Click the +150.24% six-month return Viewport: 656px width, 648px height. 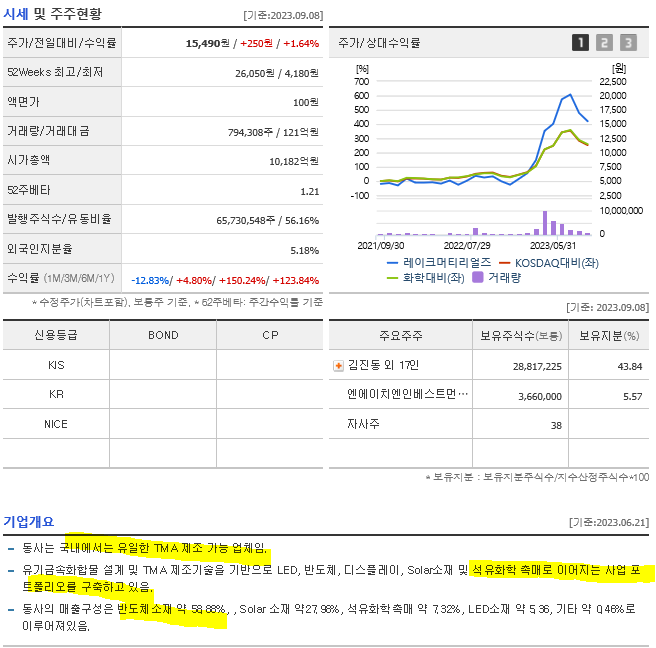coord(242,280)
